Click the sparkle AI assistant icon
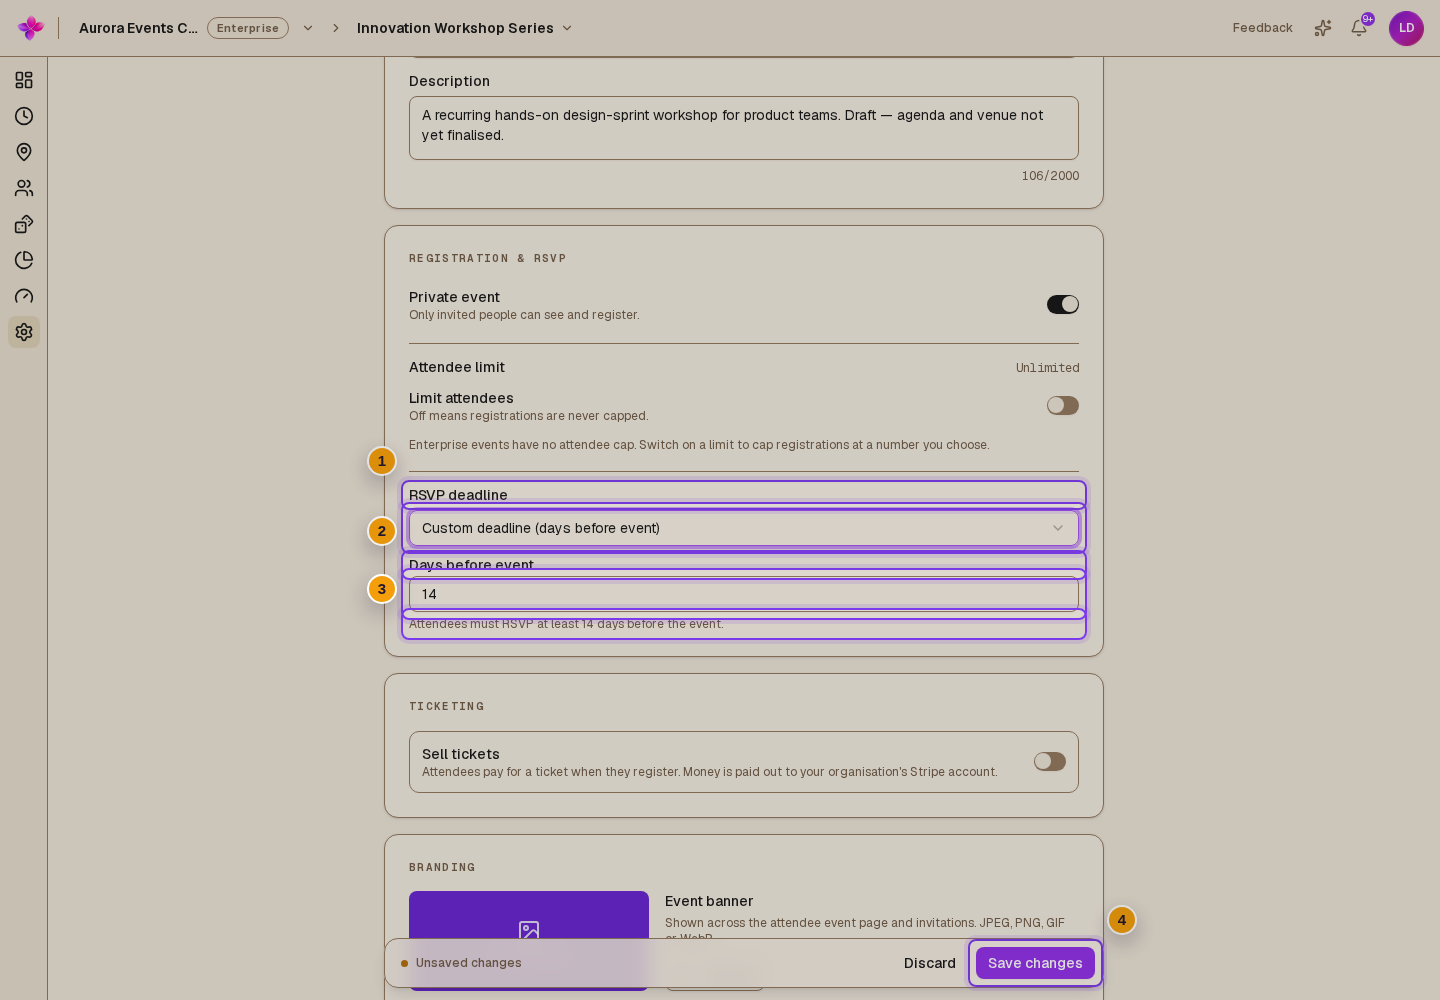The image size is (1440, 1000). click(x=1323, y=28)
